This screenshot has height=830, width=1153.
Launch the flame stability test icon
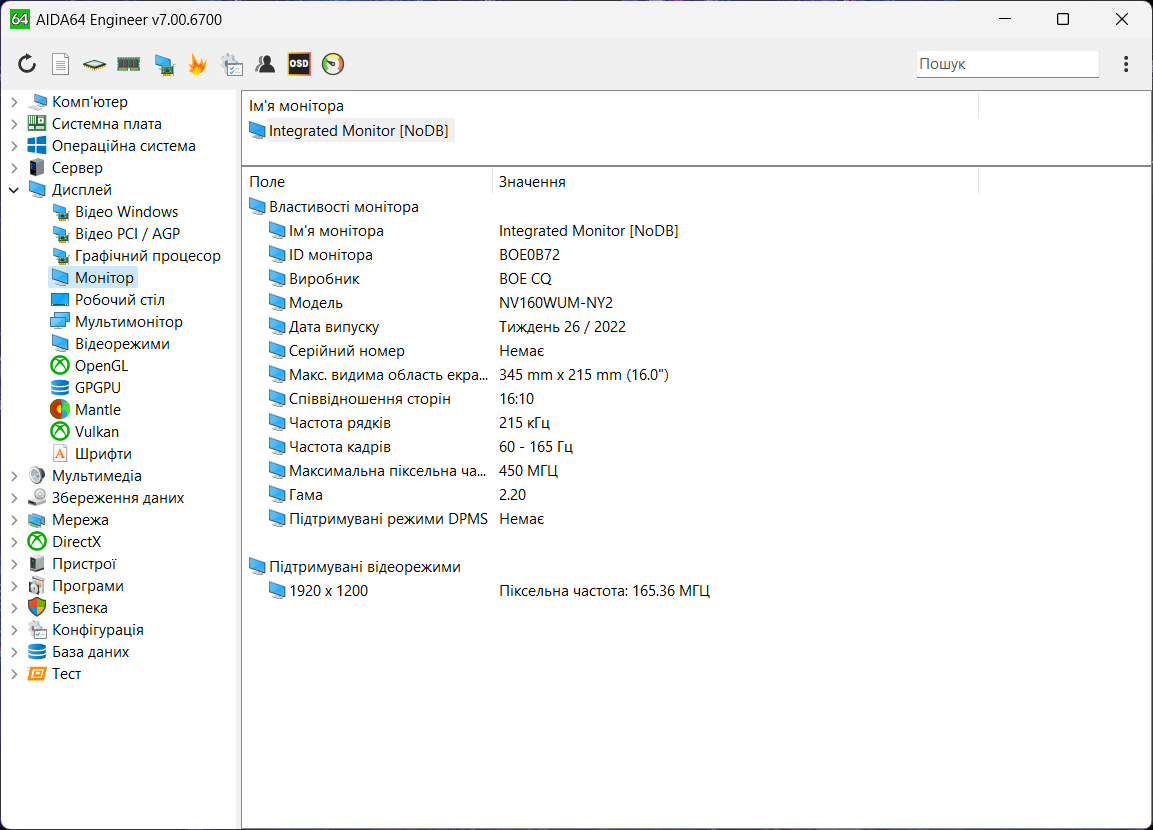(x=197, y=64)
